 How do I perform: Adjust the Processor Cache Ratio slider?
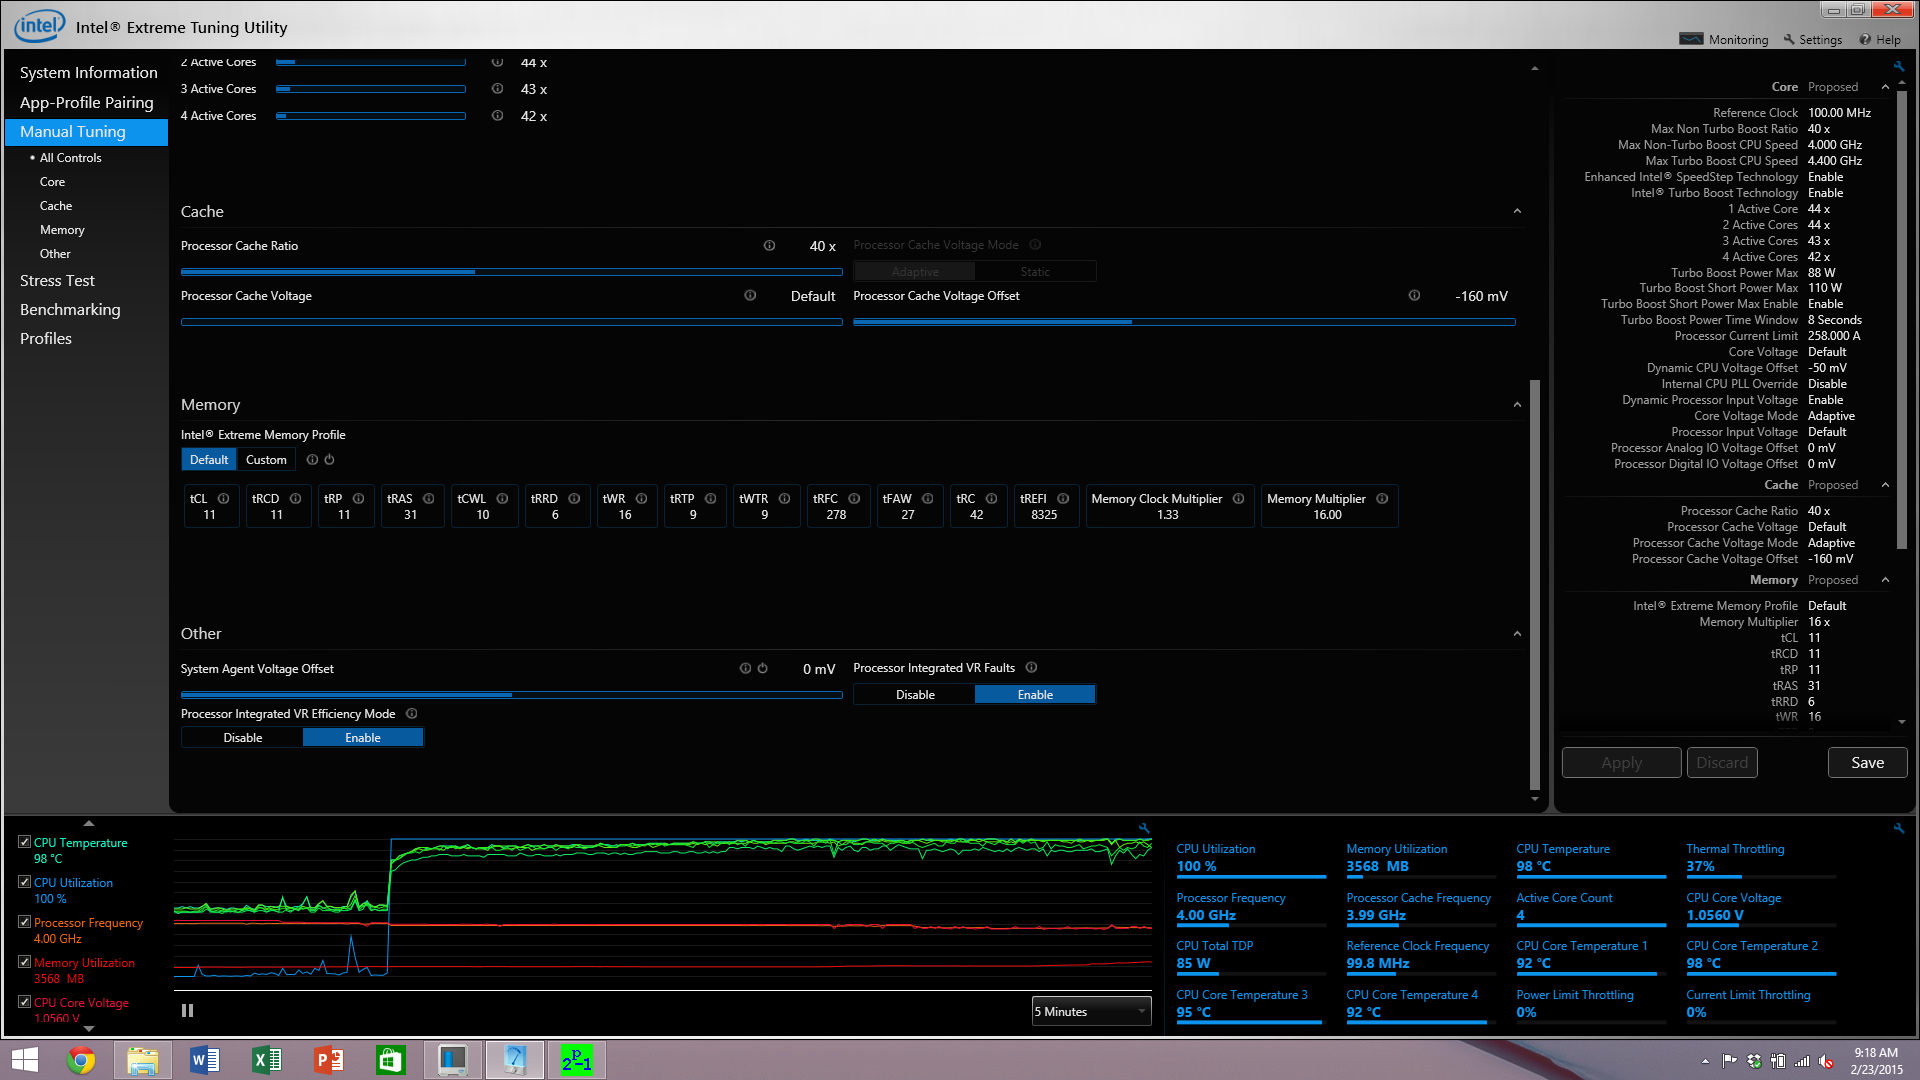pyautogui.click(x=511, y=271)
